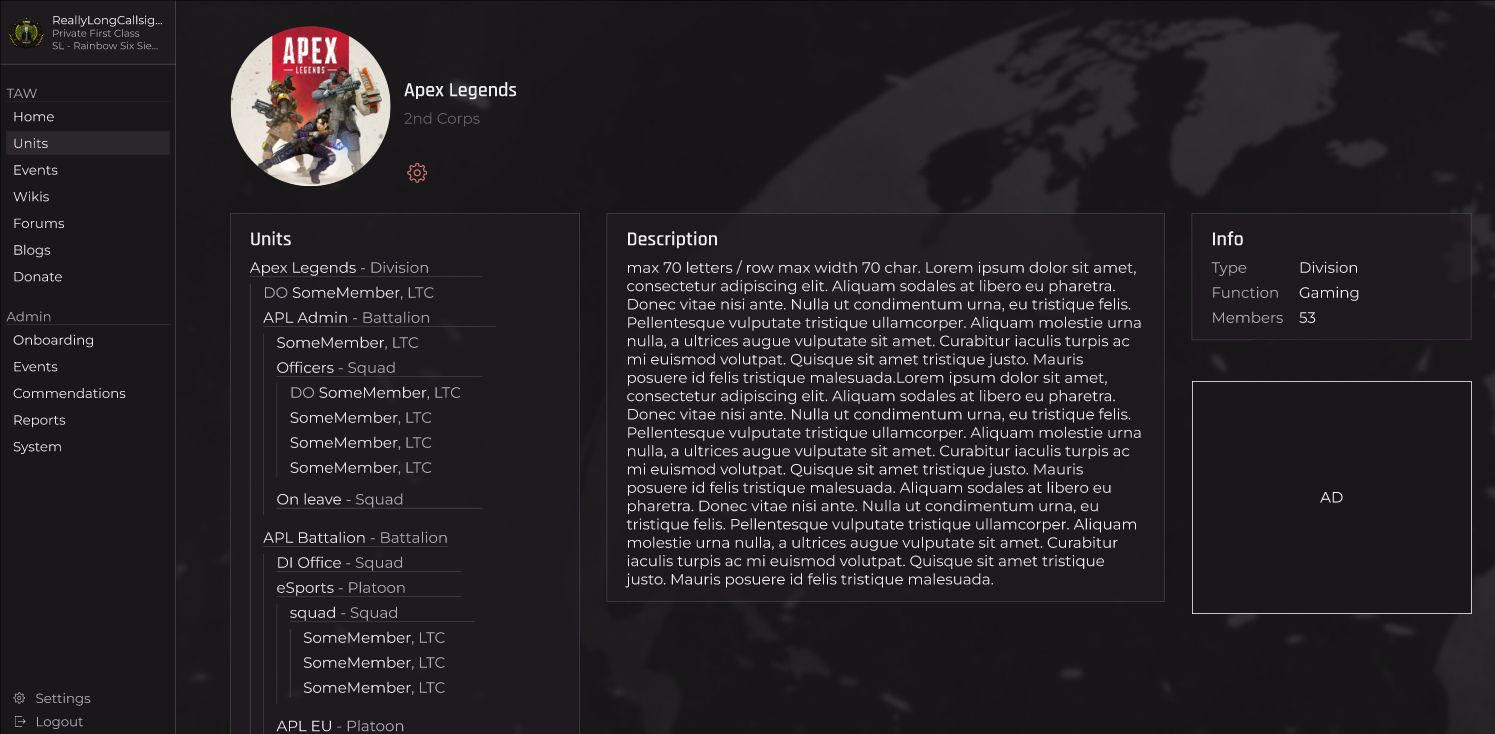The height and width of the screenshot is (734, 1495).
Task: Click the Info panel heading
Action: [1227, 239]
